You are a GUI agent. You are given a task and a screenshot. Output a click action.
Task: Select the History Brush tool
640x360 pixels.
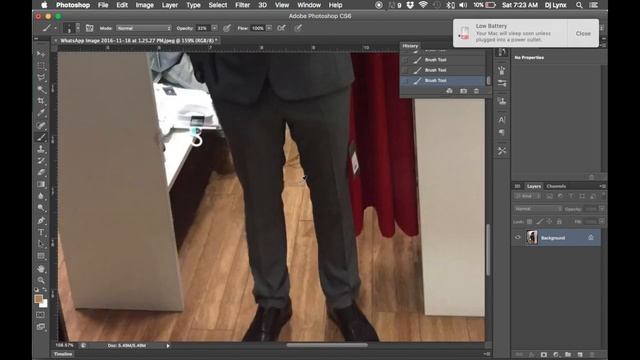click(x=41, y=161)
